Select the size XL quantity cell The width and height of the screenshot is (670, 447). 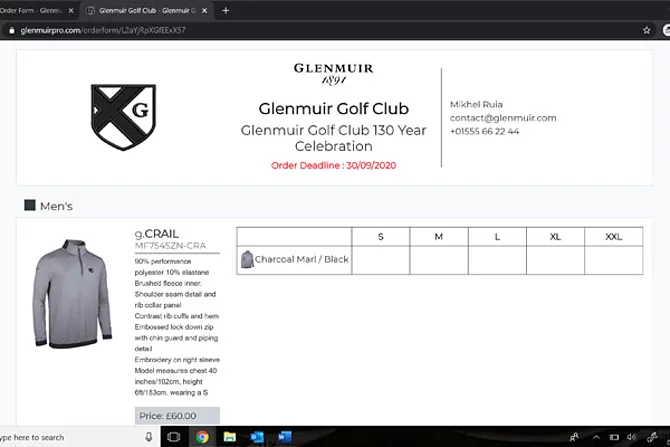pyautogui.click(x=555, y=260)
